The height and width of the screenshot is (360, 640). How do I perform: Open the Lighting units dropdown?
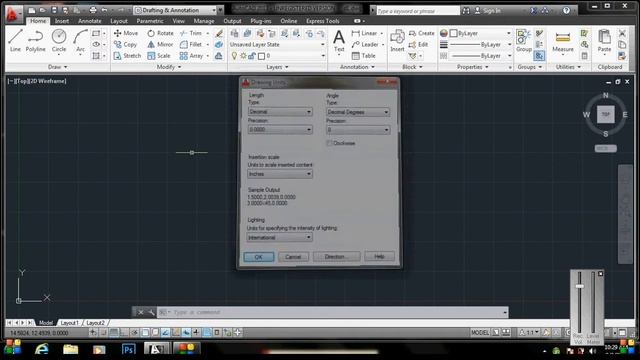[x=280, y=237]
